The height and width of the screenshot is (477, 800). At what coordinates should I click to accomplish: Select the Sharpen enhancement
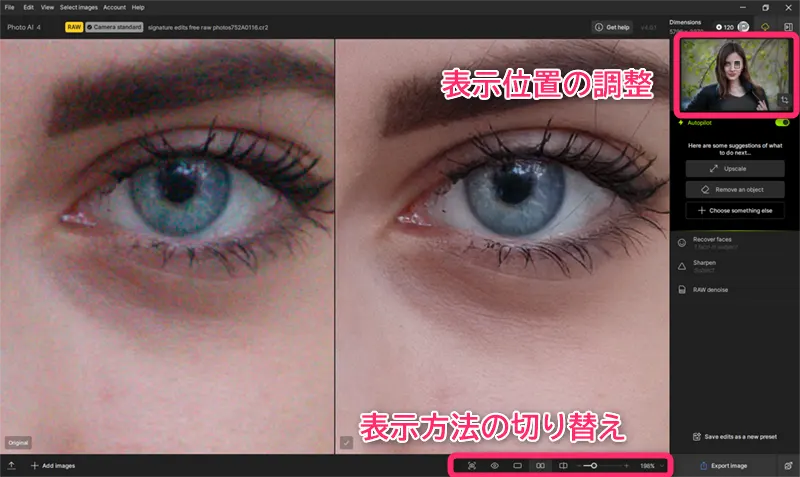(735, 266)
